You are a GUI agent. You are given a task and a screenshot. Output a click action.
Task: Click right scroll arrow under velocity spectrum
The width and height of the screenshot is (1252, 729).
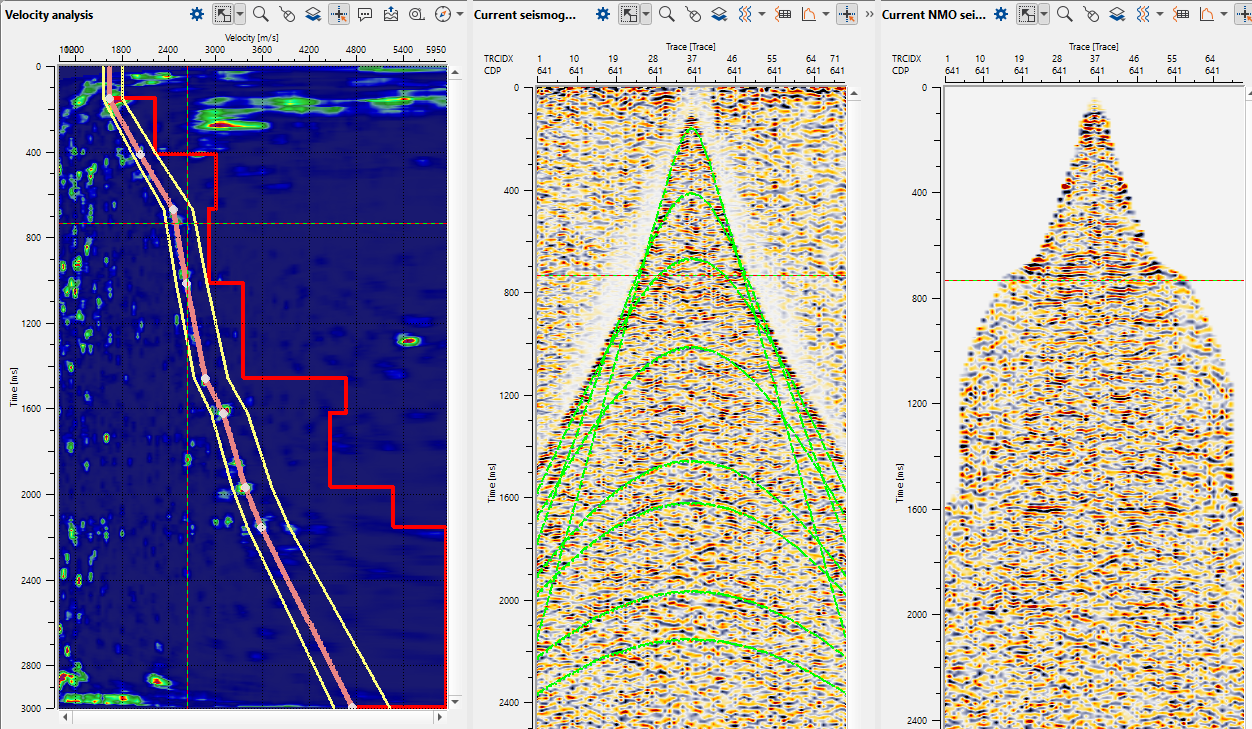pyautogui.click(x=439, y=717)
